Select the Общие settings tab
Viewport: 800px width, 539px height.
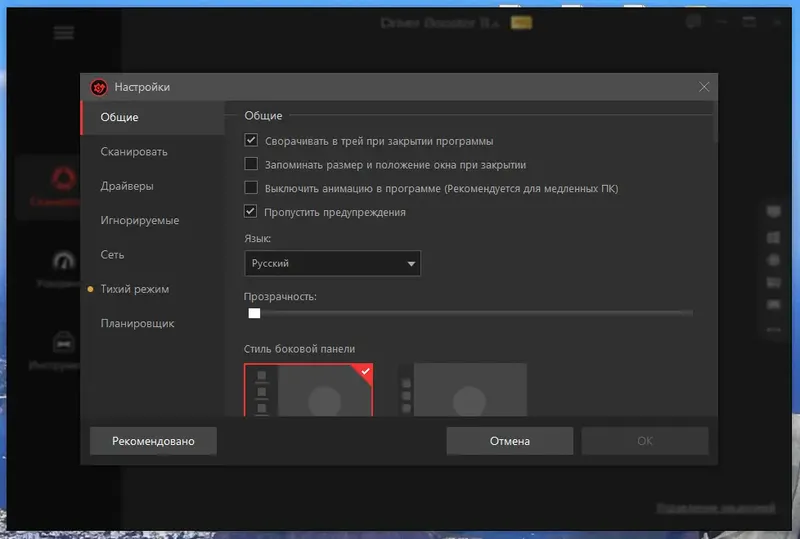click(153, 117)
